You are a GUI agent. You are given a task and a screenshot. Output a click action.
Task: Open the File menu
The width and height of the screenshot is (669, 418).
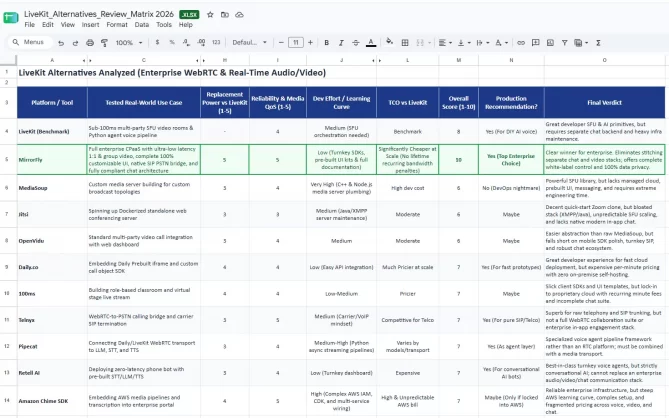pos(29,25)
